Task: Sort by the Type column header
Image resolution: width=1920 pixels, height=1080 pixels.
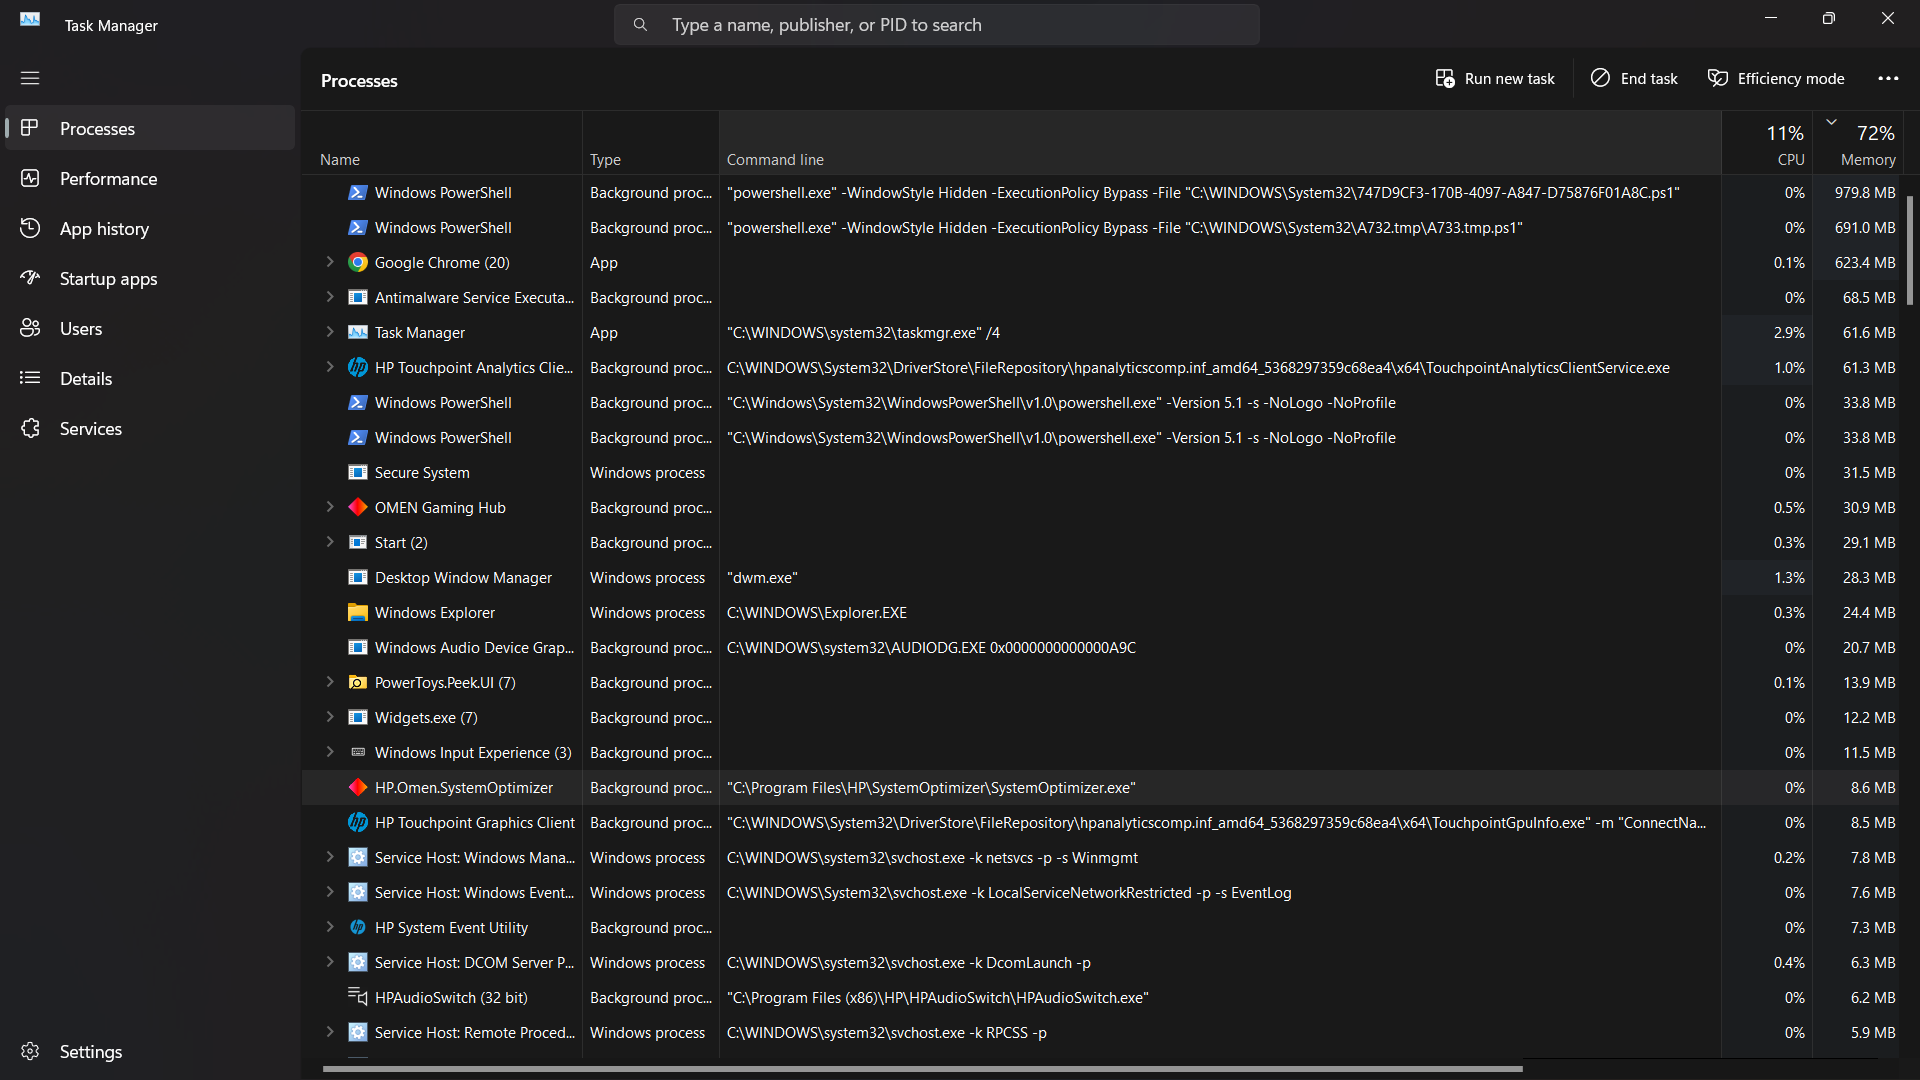Action: (650, 143)
